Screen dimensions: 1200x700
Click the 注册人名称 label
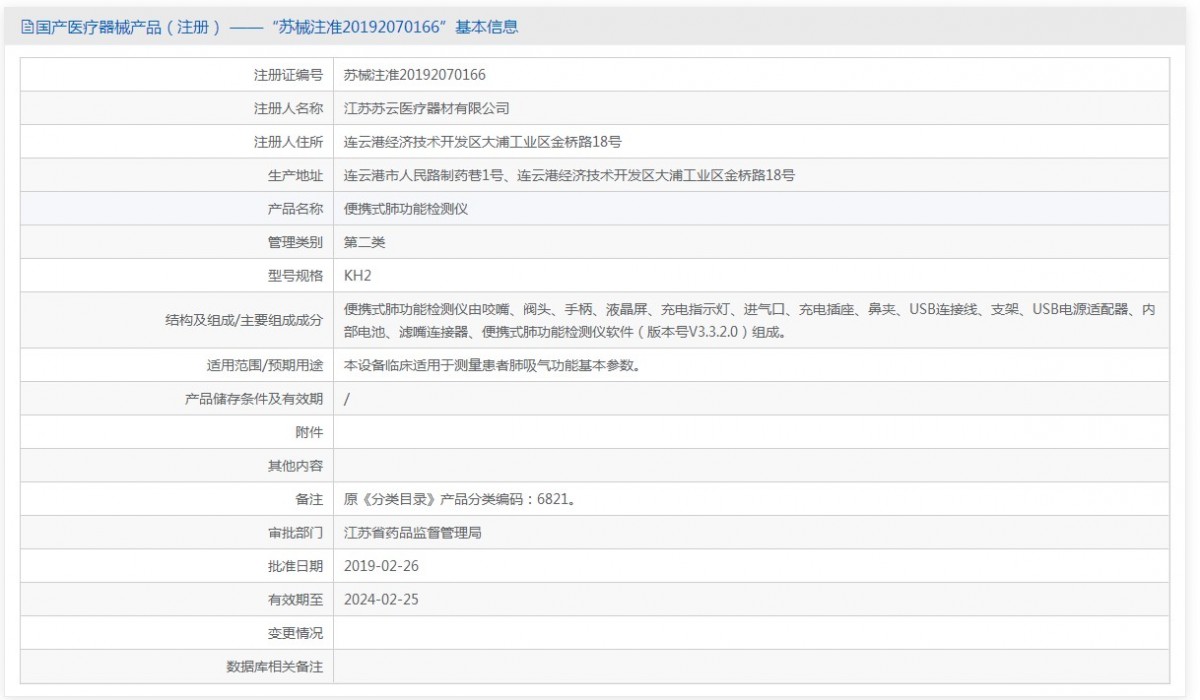288,108
